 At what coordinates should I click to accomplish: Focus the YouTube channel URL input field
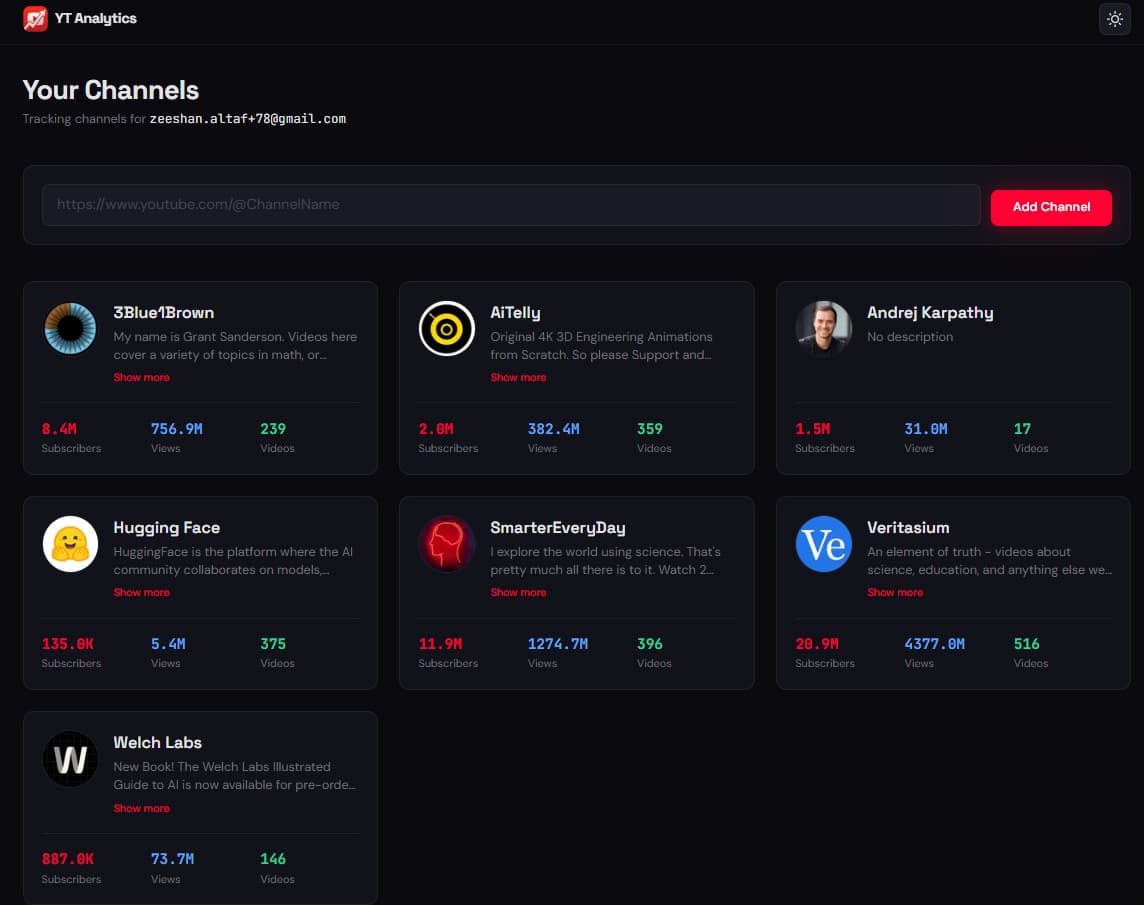pos(511,205)
